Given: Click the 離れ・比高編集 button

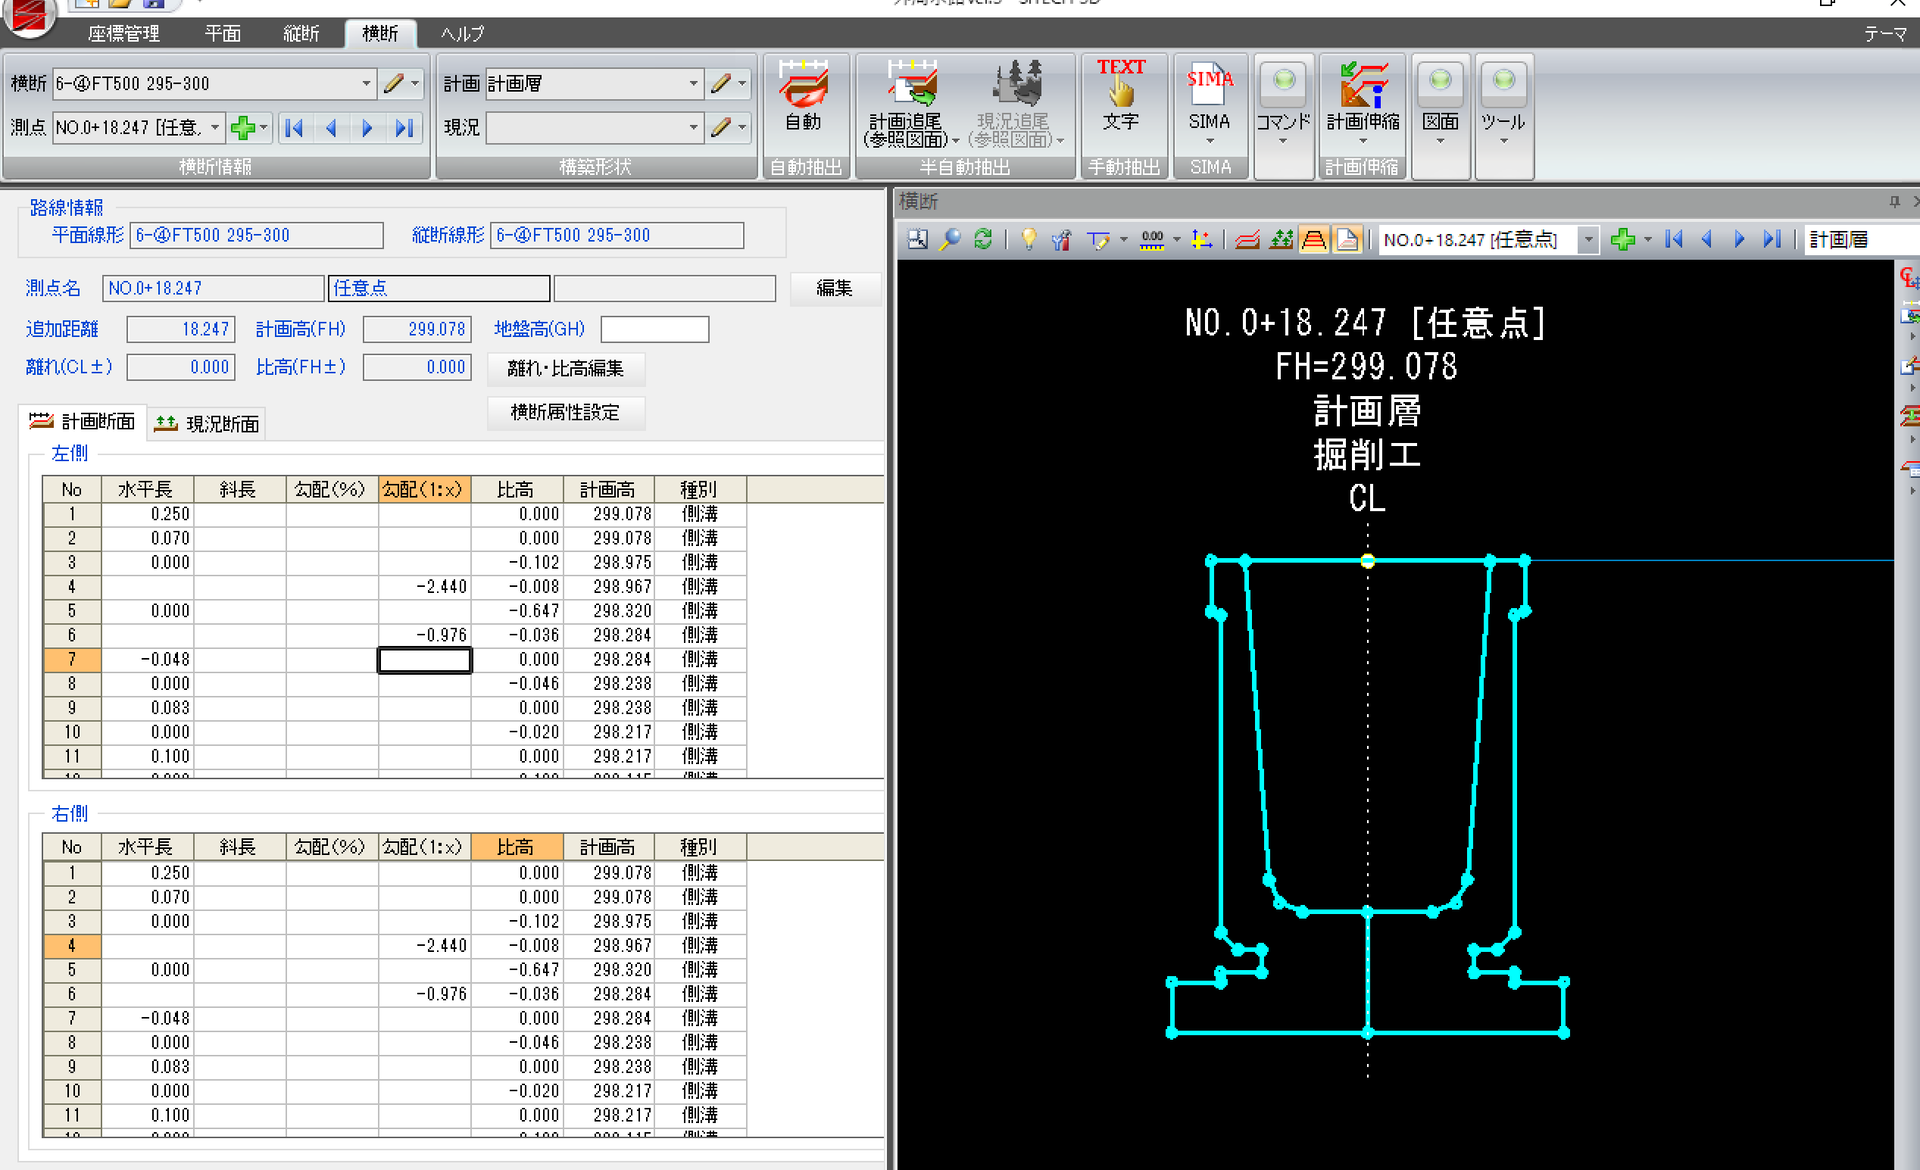Looking at the screenshot, I should click(566, 368).
